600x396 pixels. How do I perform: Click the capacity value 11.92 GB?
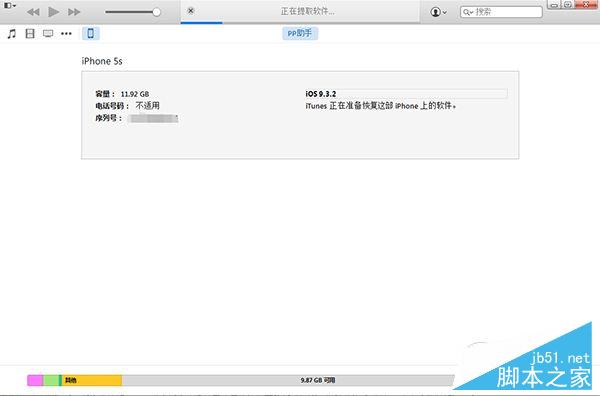135,94
